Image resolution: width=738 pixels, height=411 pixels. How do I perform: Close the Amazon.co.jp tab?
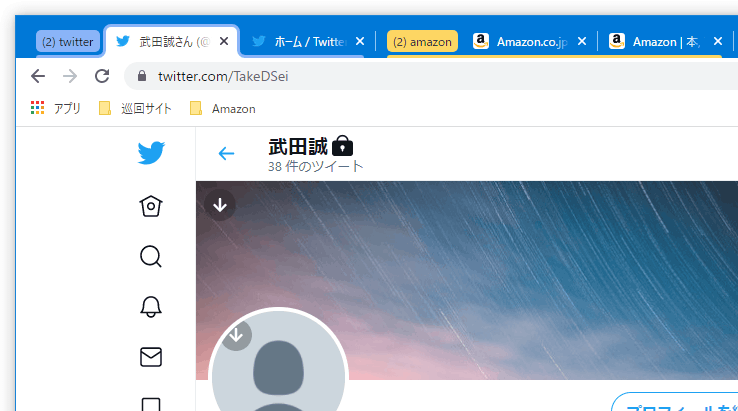coord(582,41)
